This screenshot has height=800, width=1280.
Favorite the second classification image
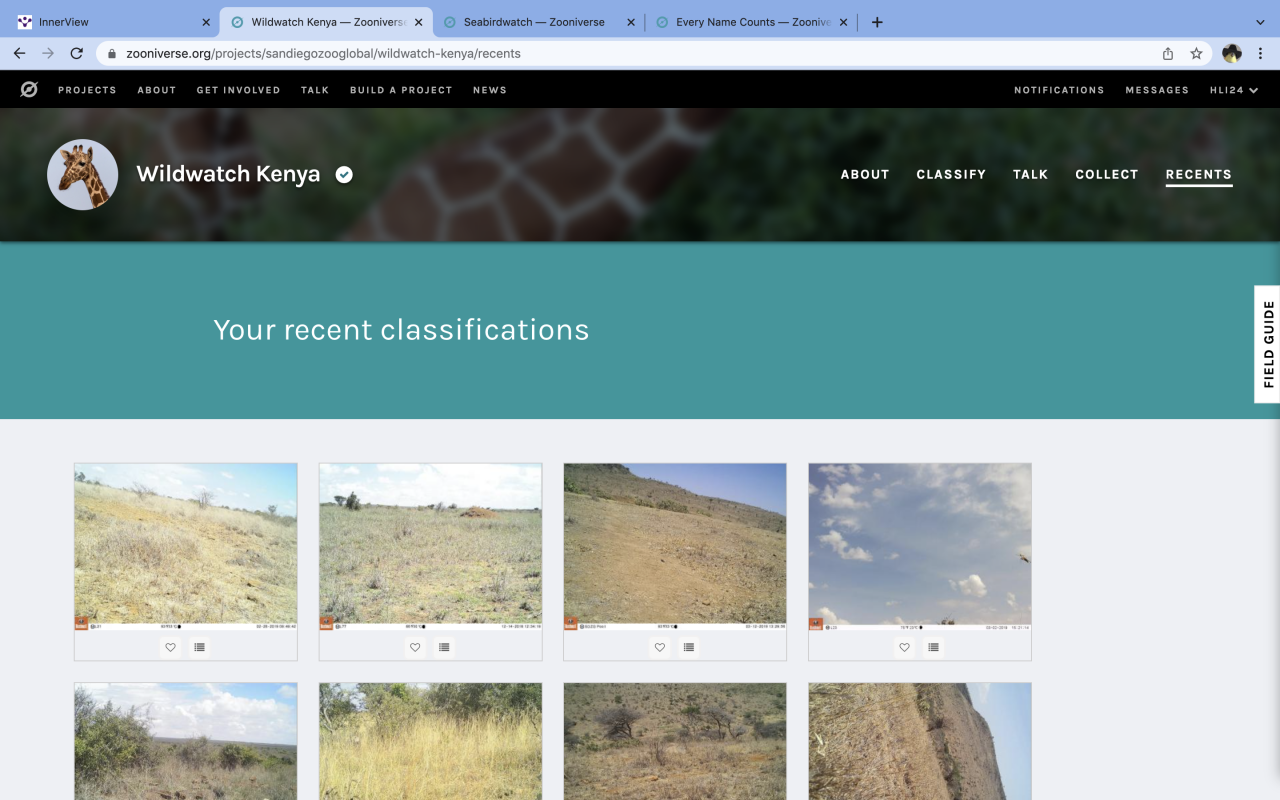click(415, 647)
